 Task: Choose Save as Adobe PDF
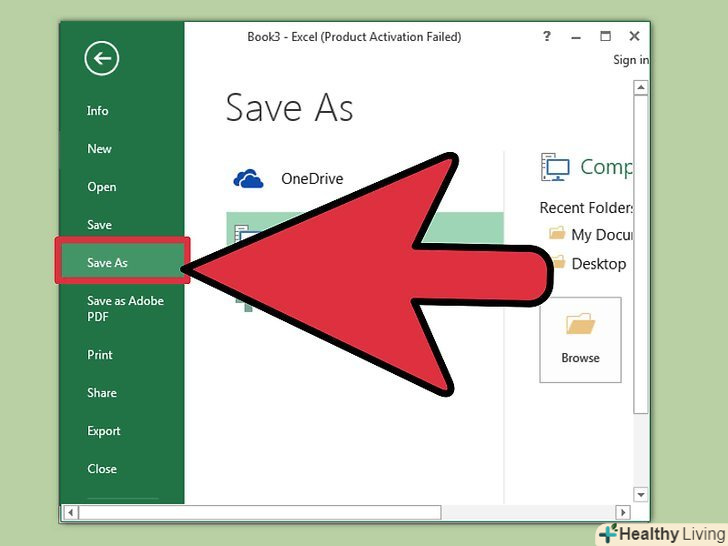click(125, 309)
